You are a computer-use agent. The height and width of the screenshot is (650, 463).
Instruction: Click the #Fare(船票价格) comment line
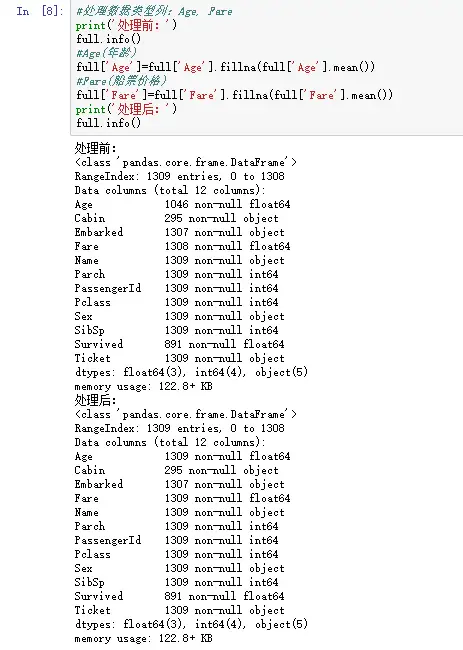(121, 81)
